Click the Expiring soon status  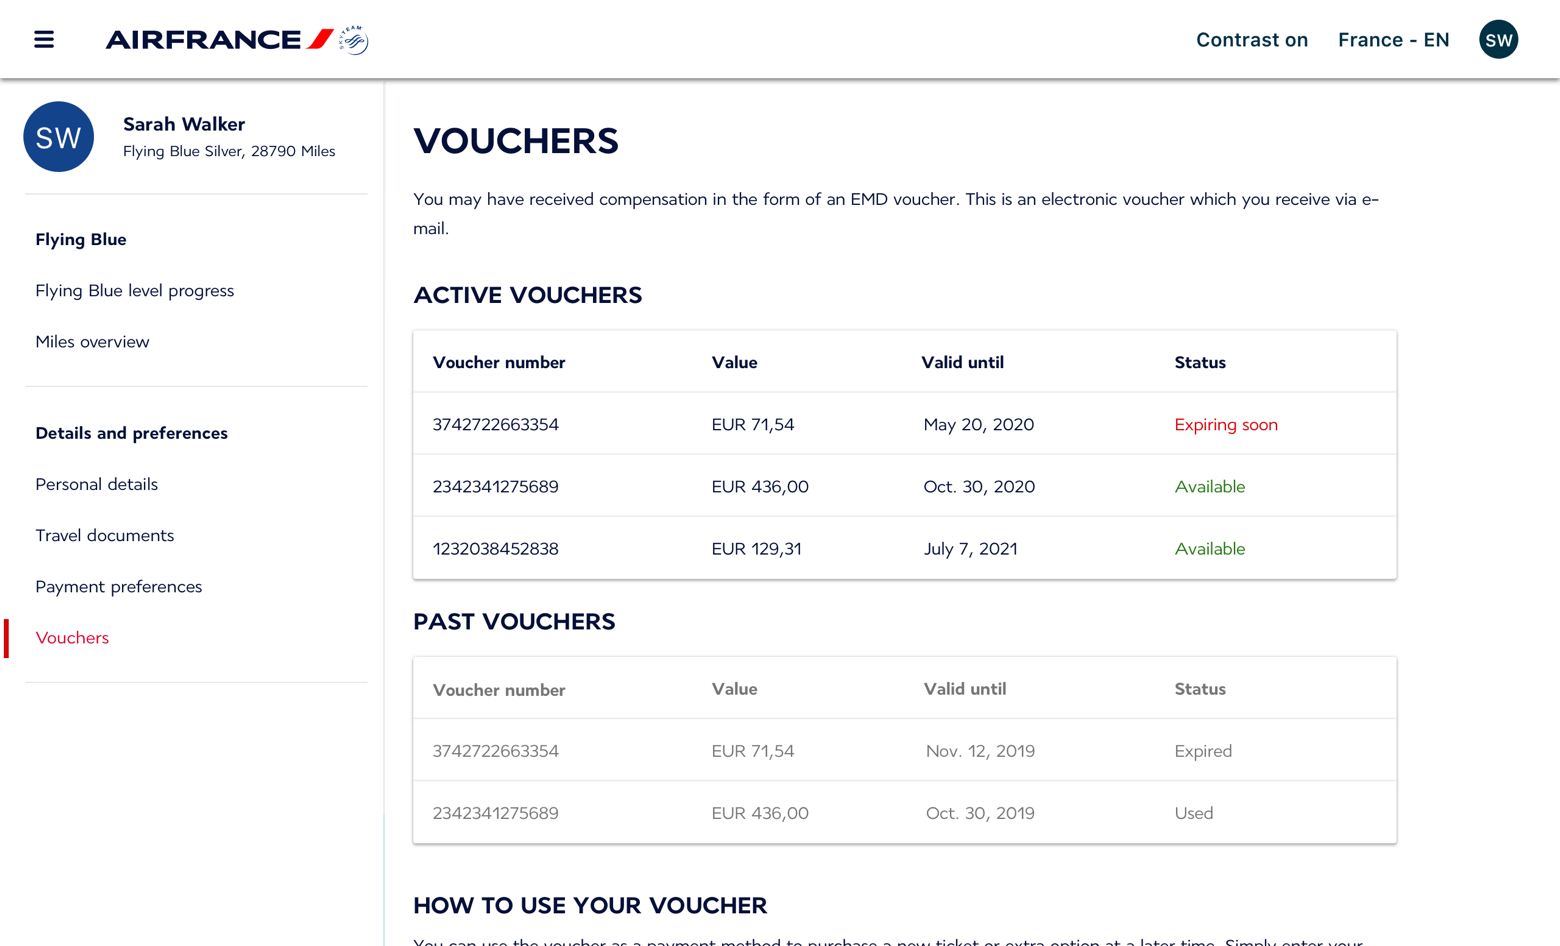(x=1225, y=425)
